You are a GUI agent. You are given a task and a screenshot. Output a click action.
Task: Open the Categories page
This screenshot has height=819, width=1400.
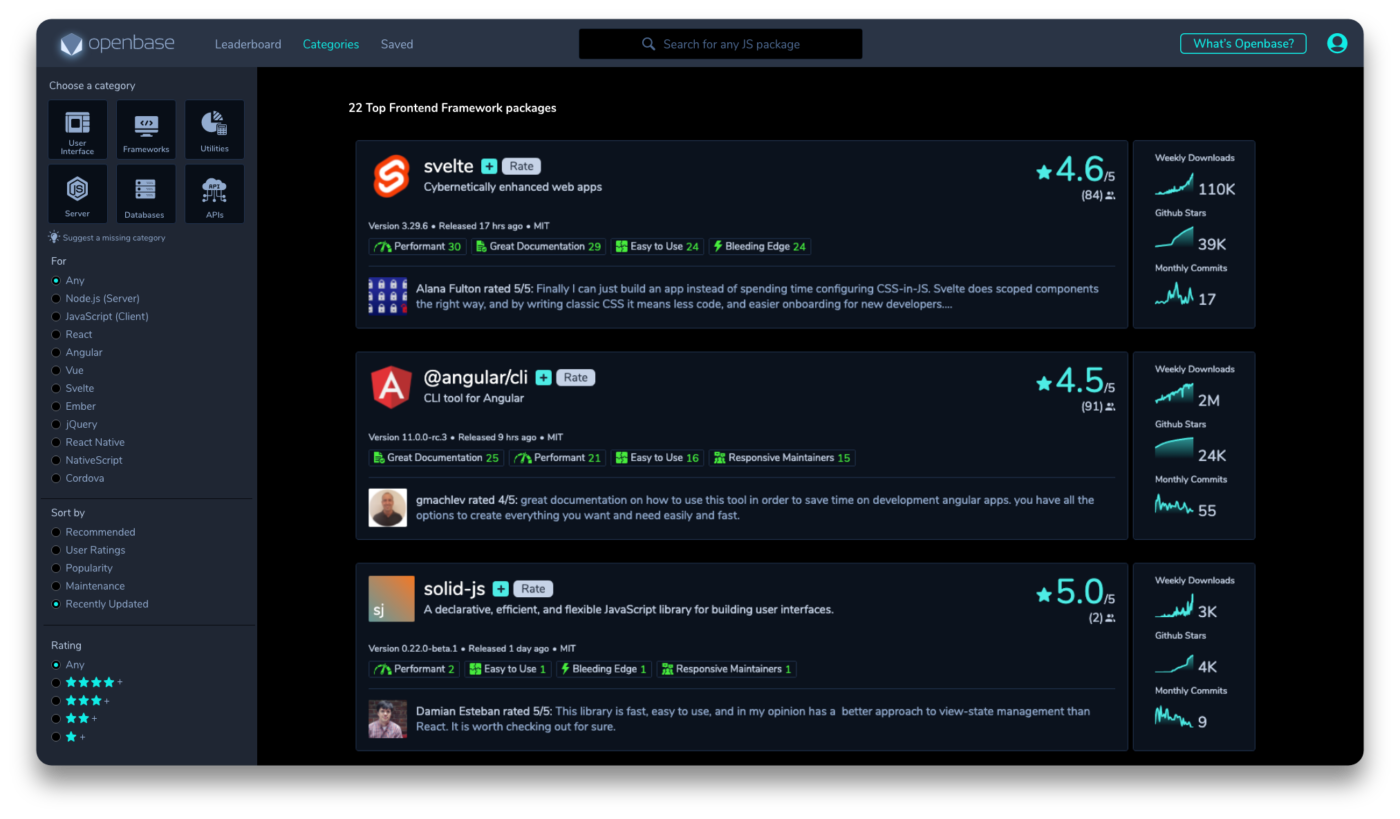pyautogui.click(x=331, y=44)
